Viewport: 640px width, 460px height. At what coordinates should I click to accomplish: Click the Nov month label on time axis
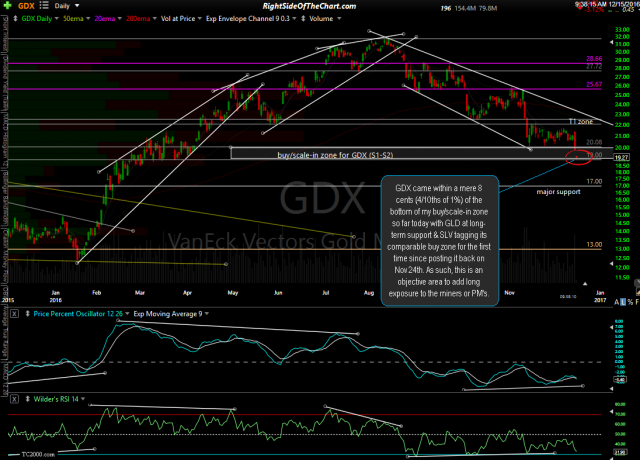(x=509, y=293)
